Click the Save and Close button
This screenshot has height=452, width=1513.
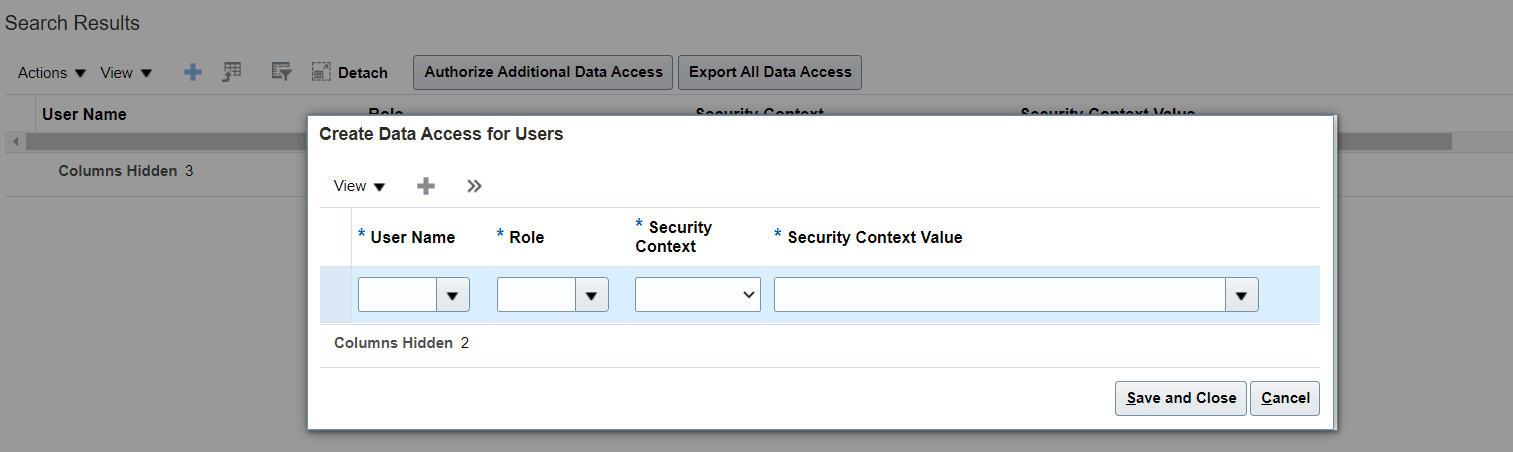(x=1181, y=398)
